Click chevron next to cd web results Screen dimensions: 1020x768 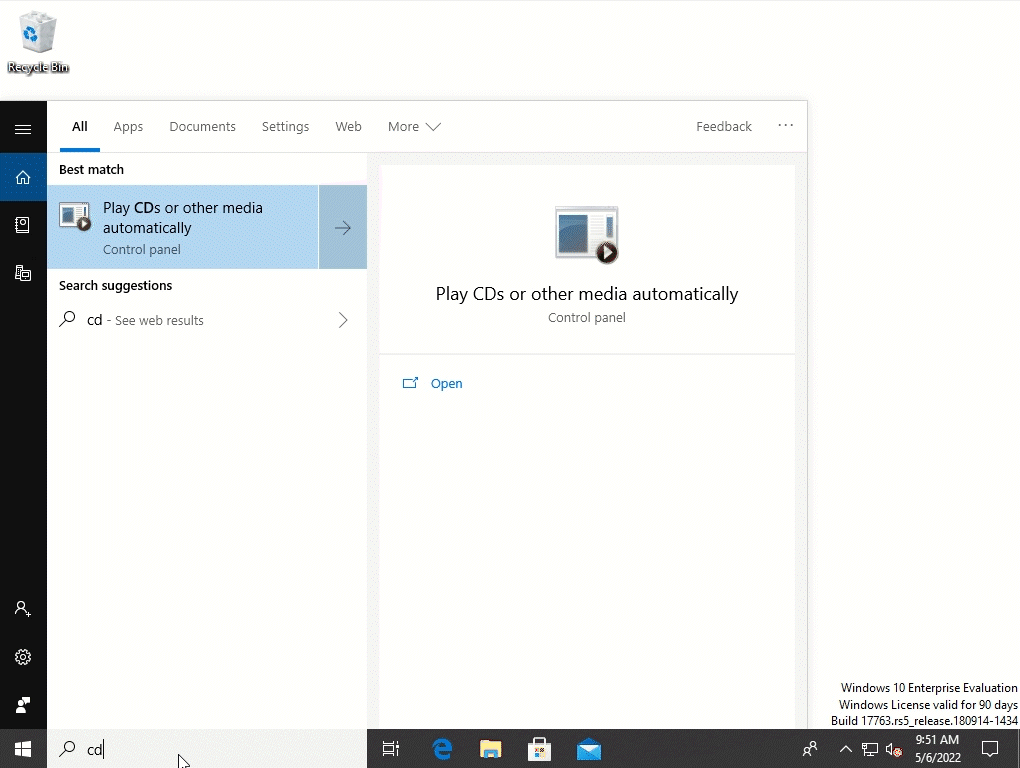tap(343, 320)
